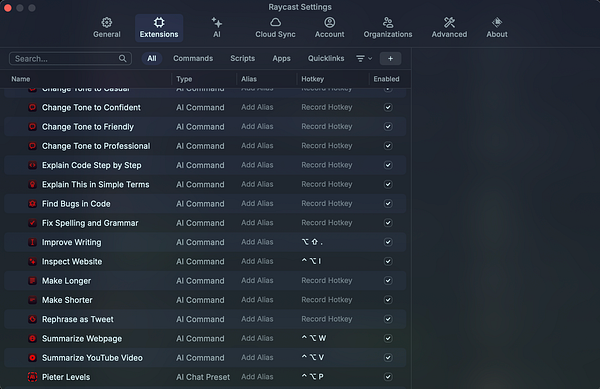This screenshot has width=600, height=389.
Task: Go to the Account tab
Action: pyautogui.click(x=329, y=28)
